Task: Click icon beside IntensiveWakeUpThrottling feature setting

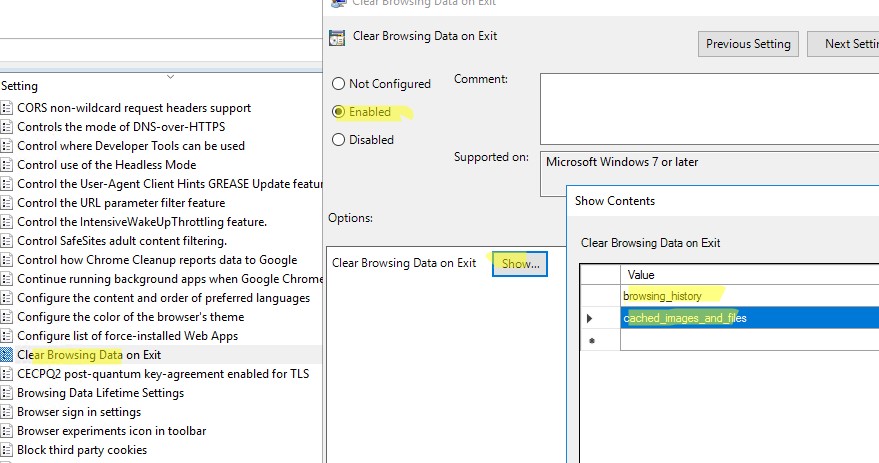Action: [x=6, y=222]
